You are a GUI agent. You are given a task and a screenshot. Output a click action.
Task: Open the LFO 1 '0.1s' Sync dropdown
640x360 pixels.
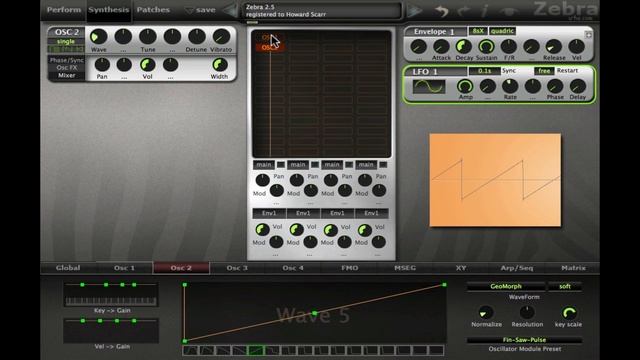(x=484, y=71)
